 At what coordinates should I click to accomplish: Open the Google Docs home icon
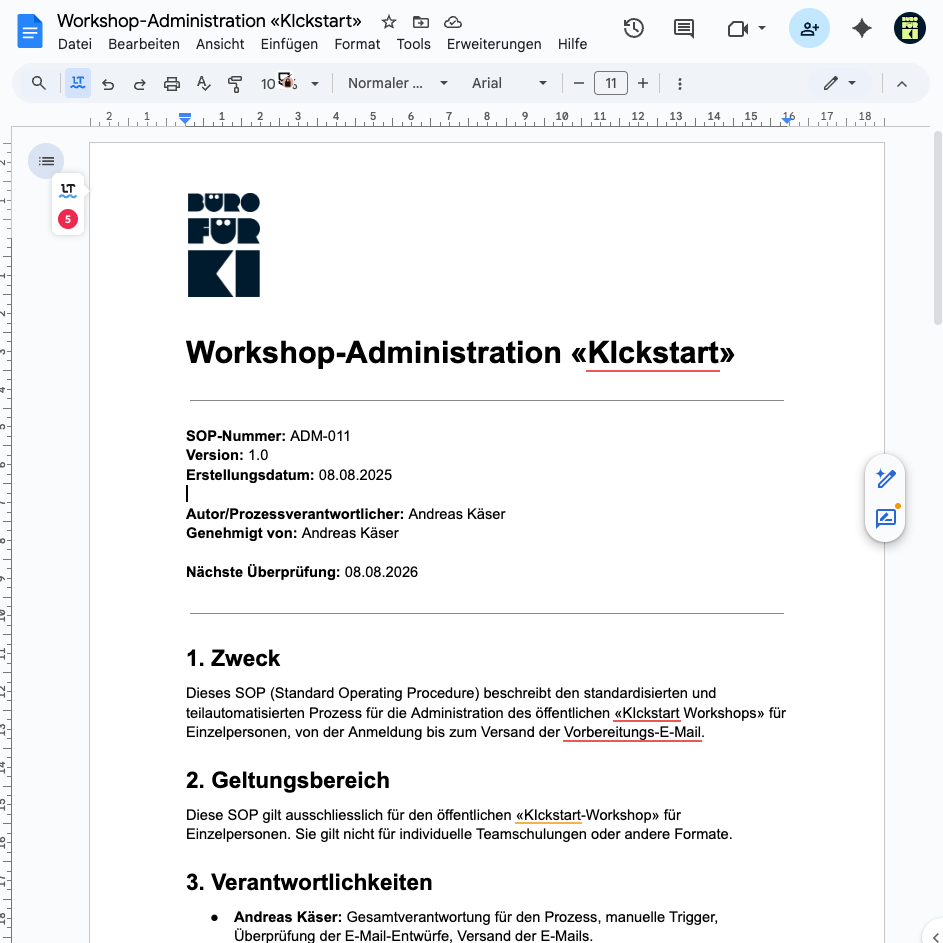[29, 31]
